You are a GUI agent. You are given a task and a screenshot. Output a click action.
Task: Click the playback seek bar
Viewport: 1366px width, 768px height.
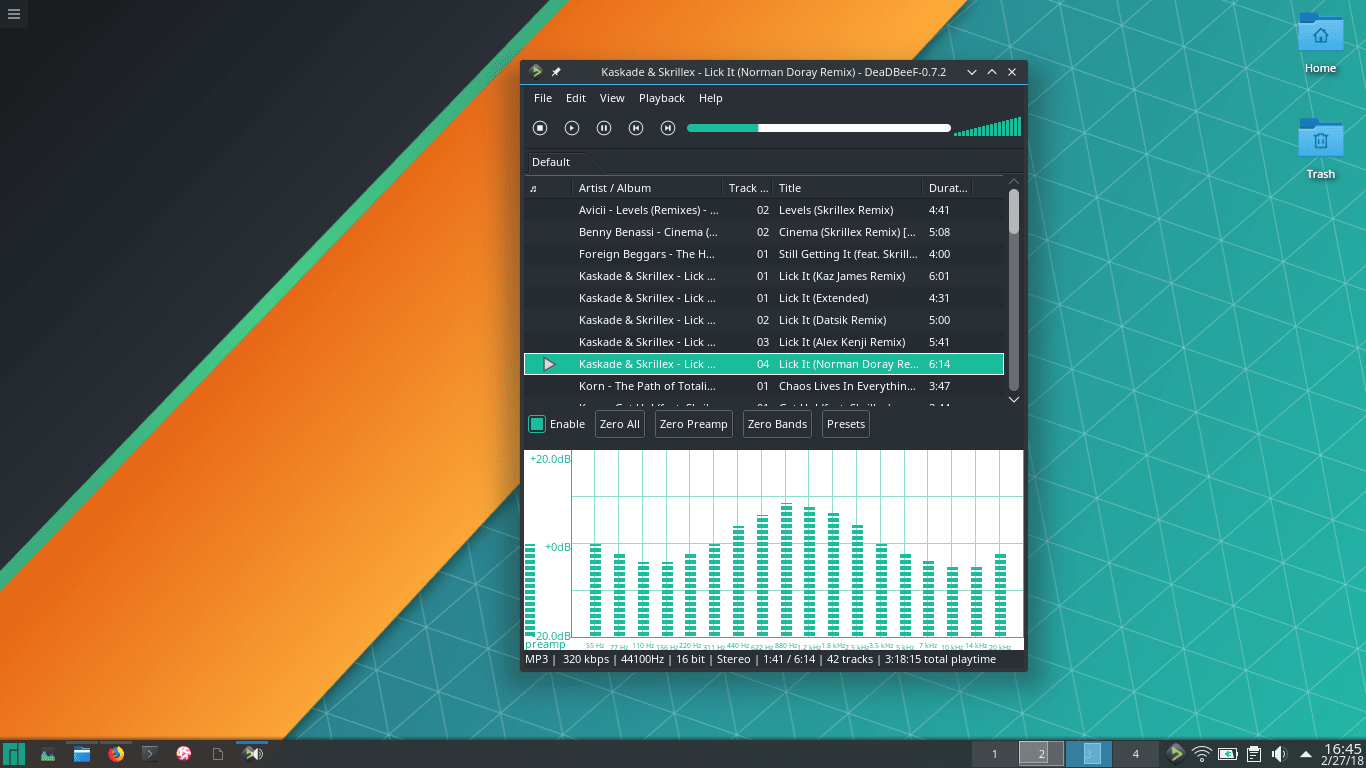[819, 128]
